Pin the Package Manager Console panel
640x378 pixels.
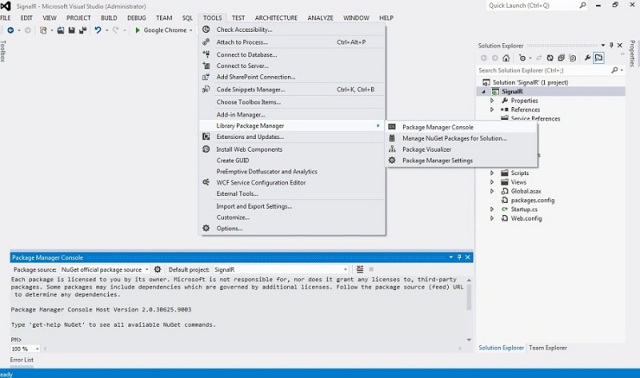click(x=459, y=257)
